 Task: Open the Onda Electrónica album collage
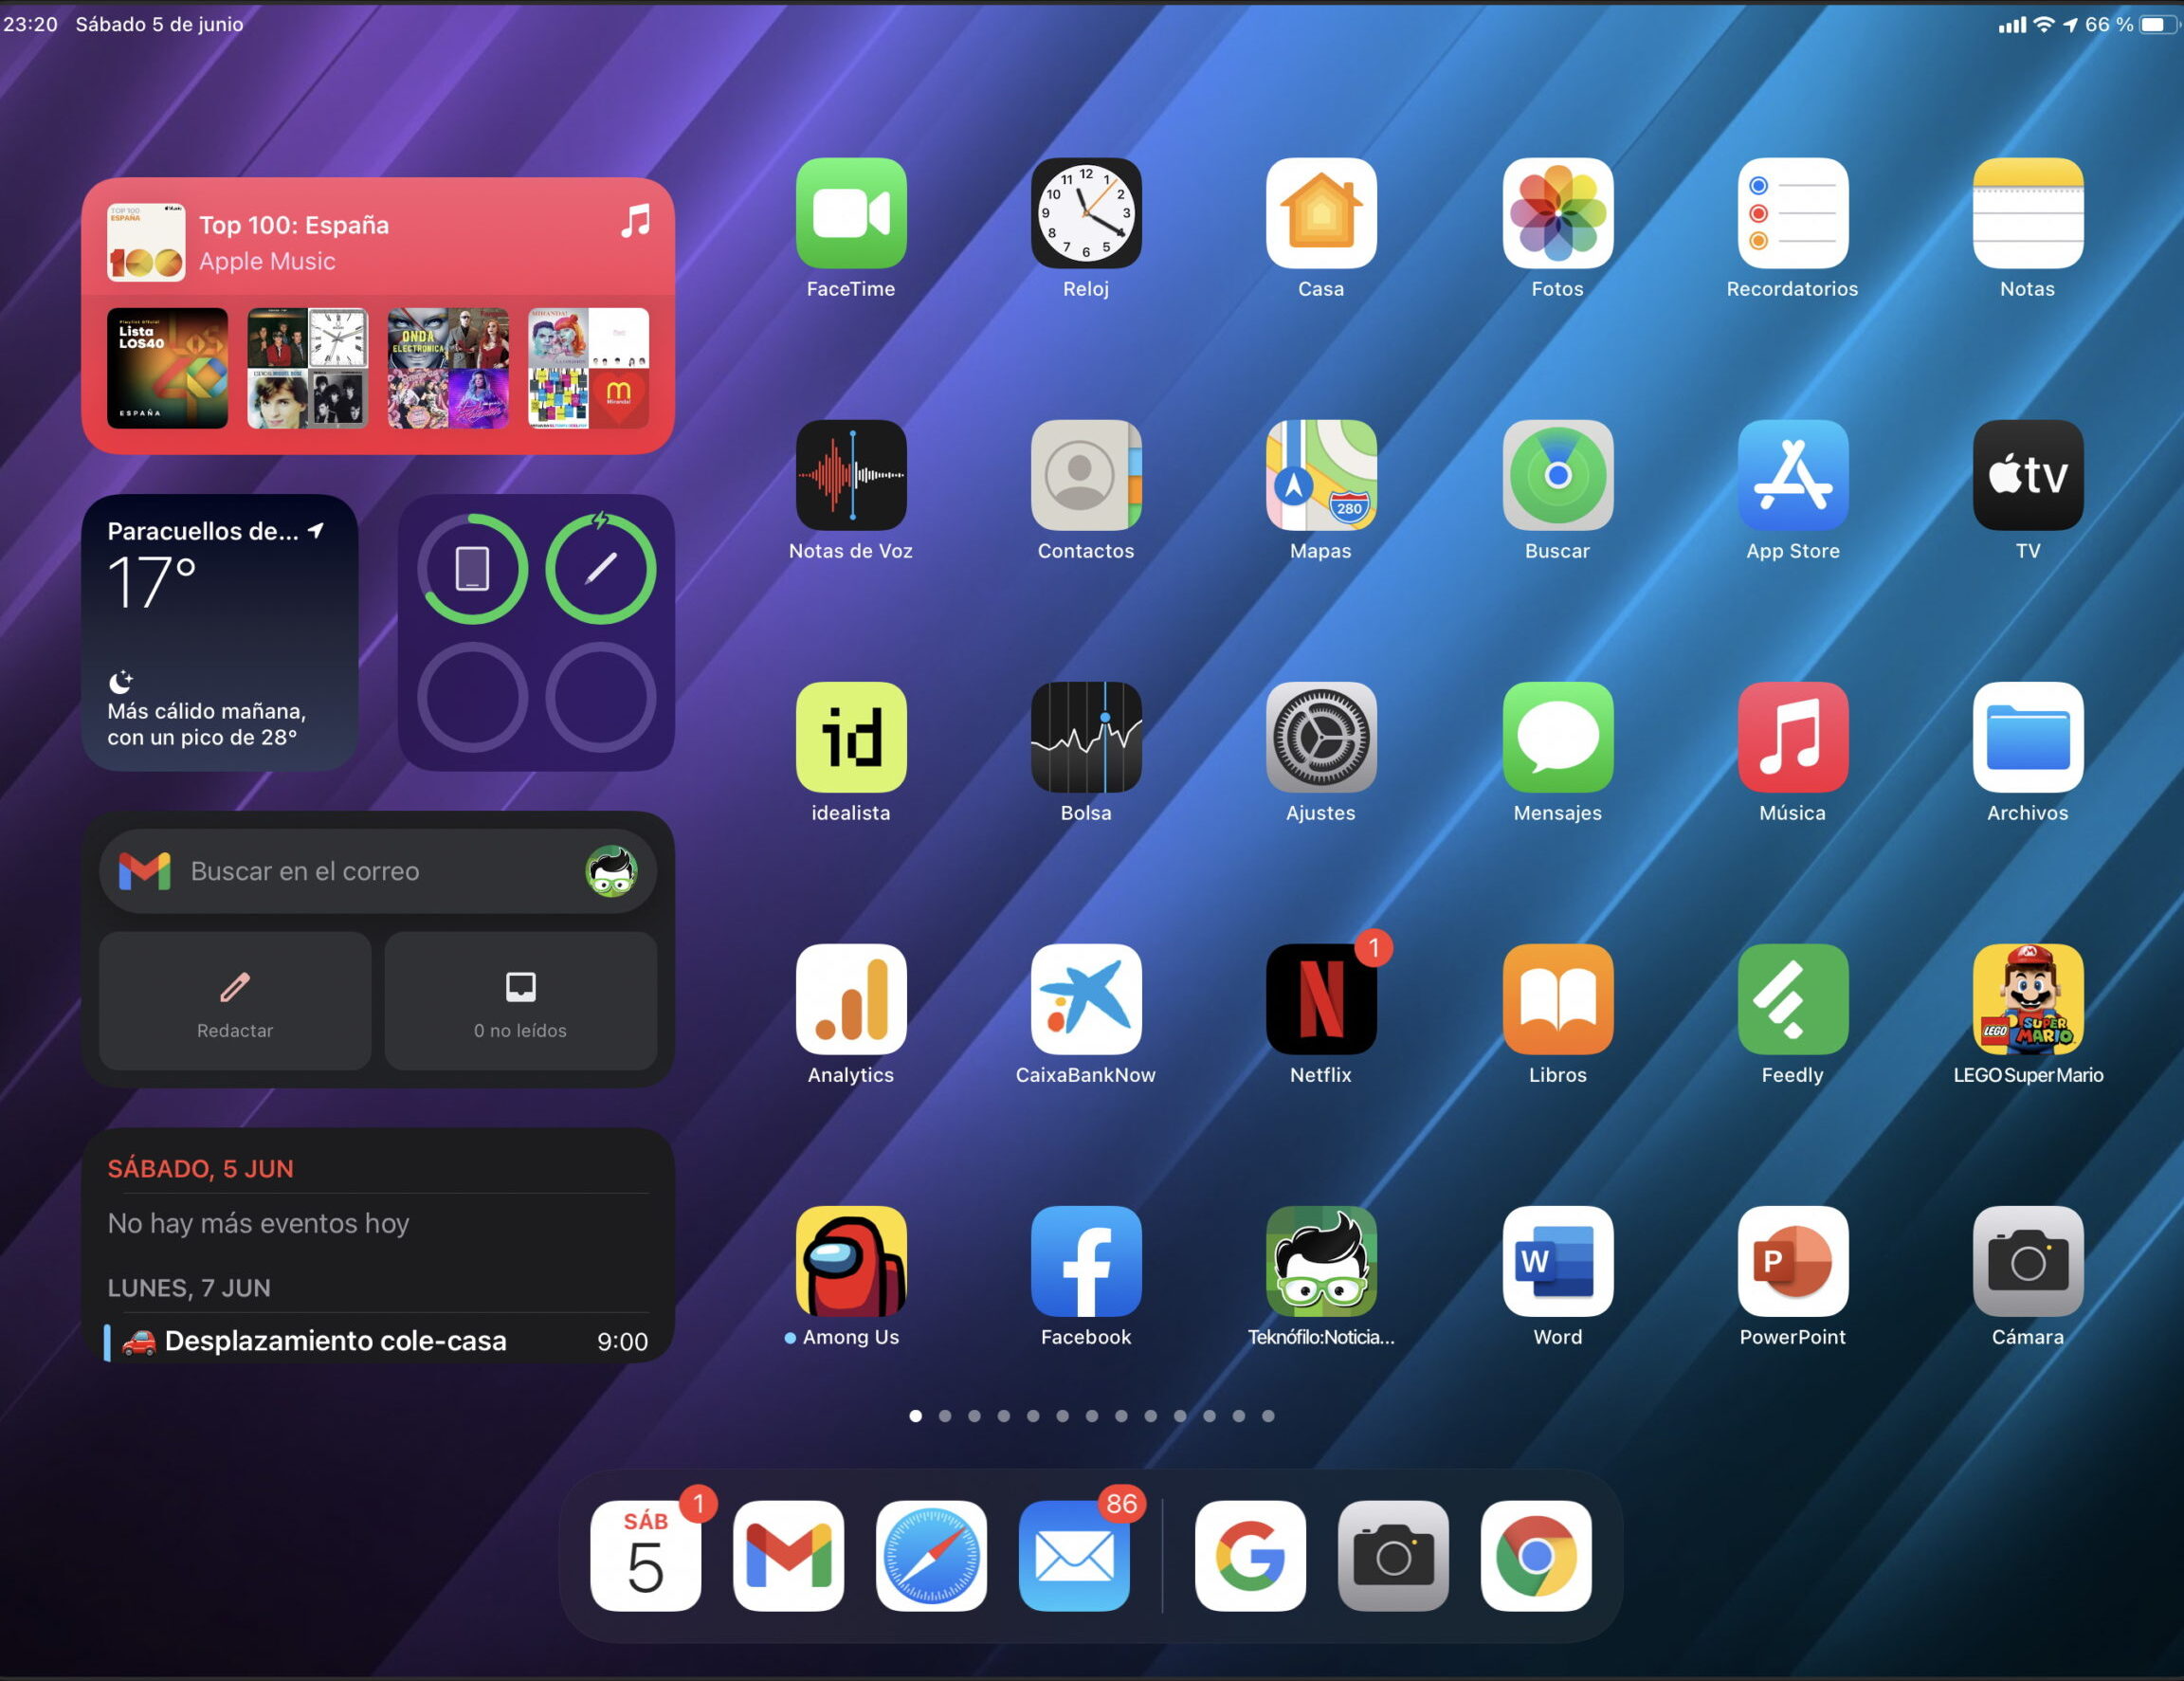coord(448,368)
